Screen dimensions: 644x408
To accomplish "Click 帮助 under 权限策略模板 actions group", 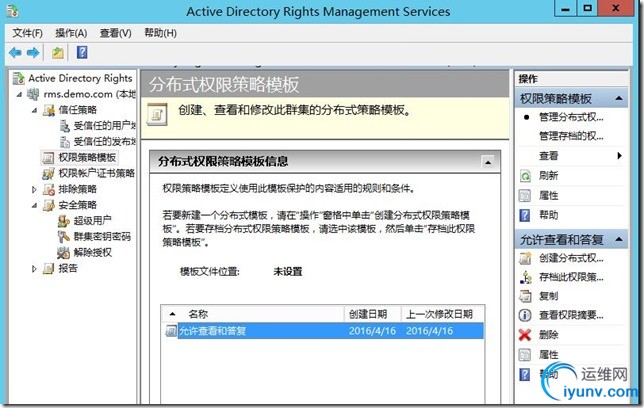I will point(548,215).
